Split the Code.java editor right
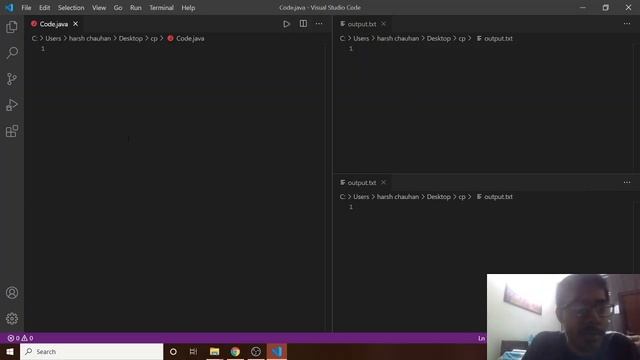 click(x=303, y=24)
